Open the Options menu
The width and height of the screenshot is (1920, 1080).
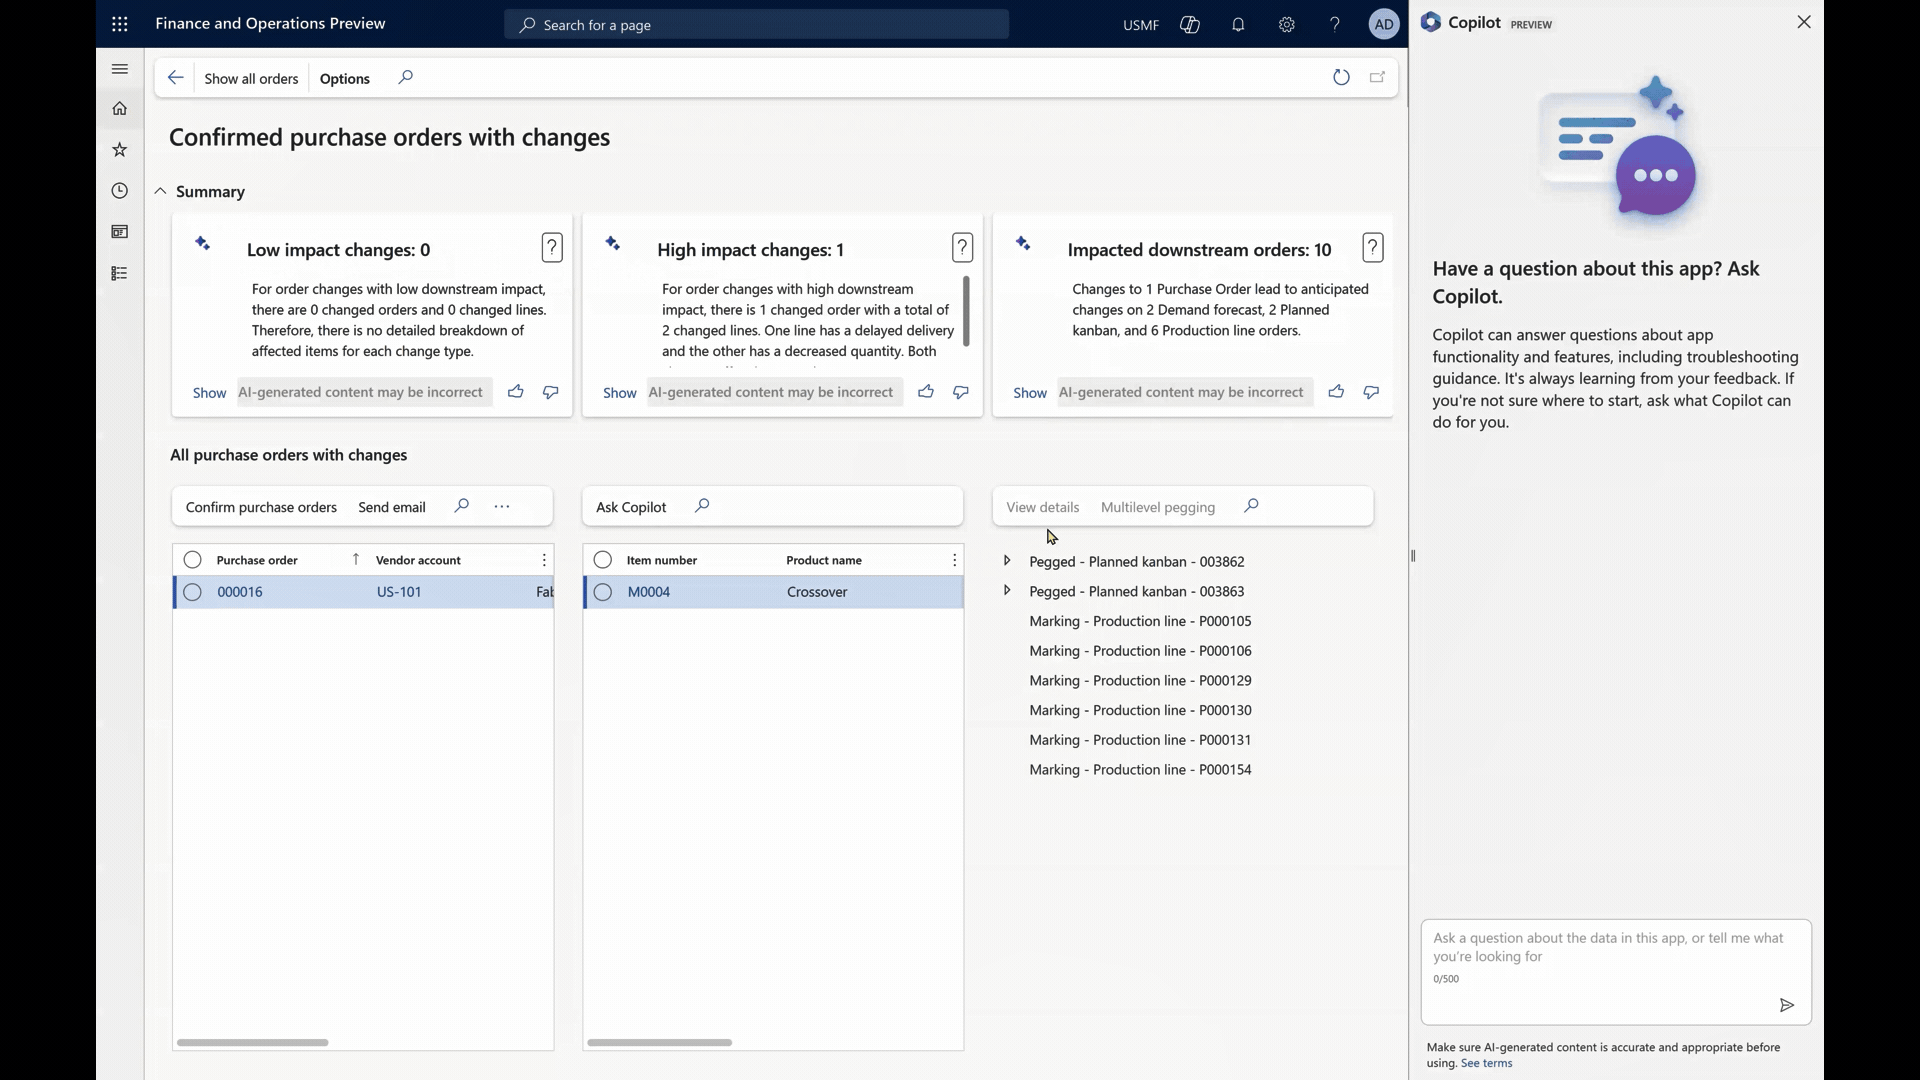[x=345, y=79]
